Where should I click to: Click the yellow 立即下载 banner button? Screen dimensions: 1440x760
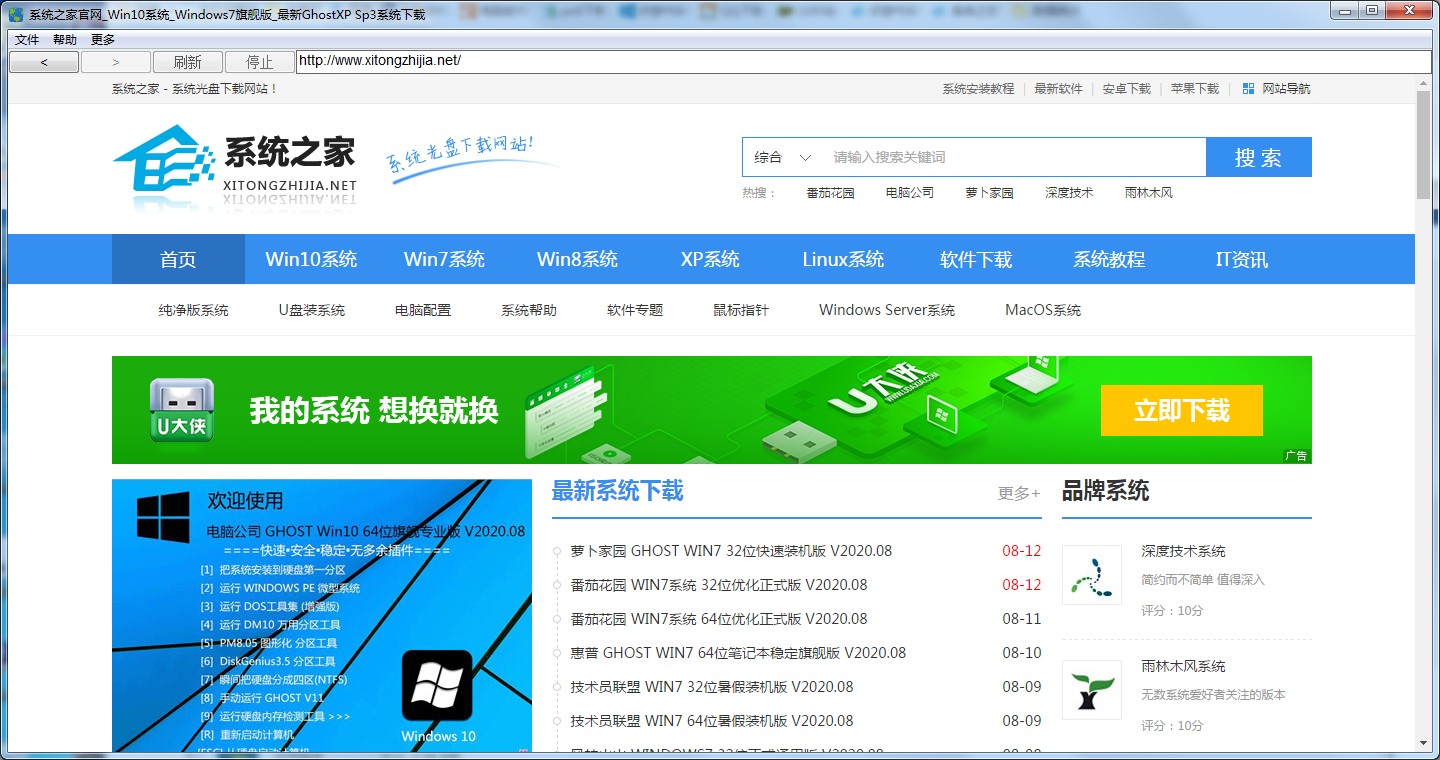(x=1181, y=410)
